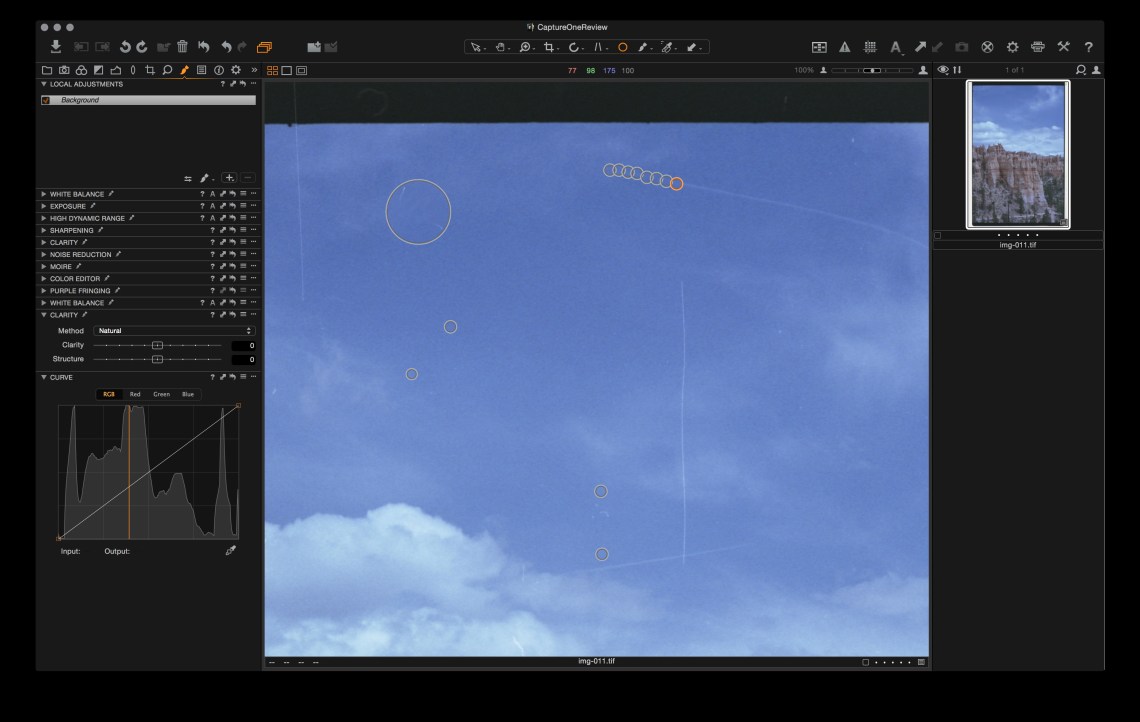This screenshot has height=722, width=1140.
Task: Expand the Exposure tool panel
Action: click(44, 206)
